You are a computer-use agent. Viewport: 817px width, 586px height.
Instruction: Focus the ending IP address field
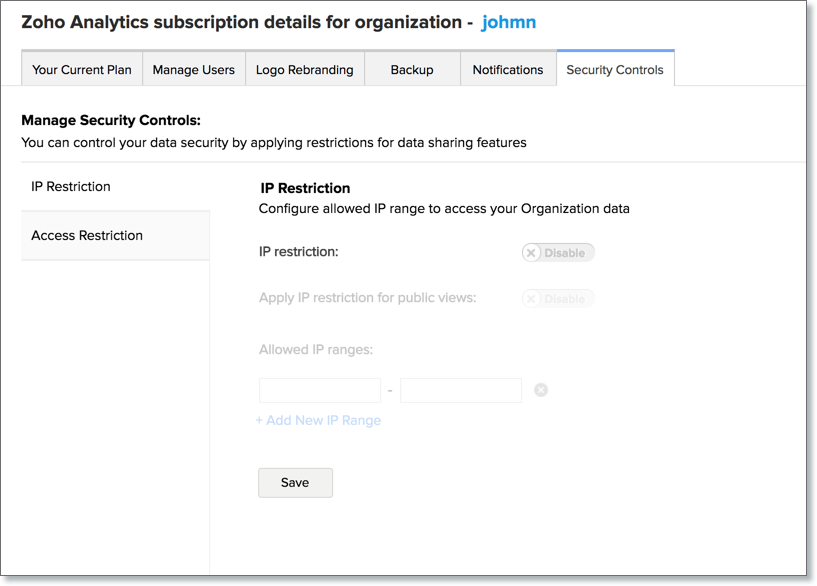(x=461, y=390)
